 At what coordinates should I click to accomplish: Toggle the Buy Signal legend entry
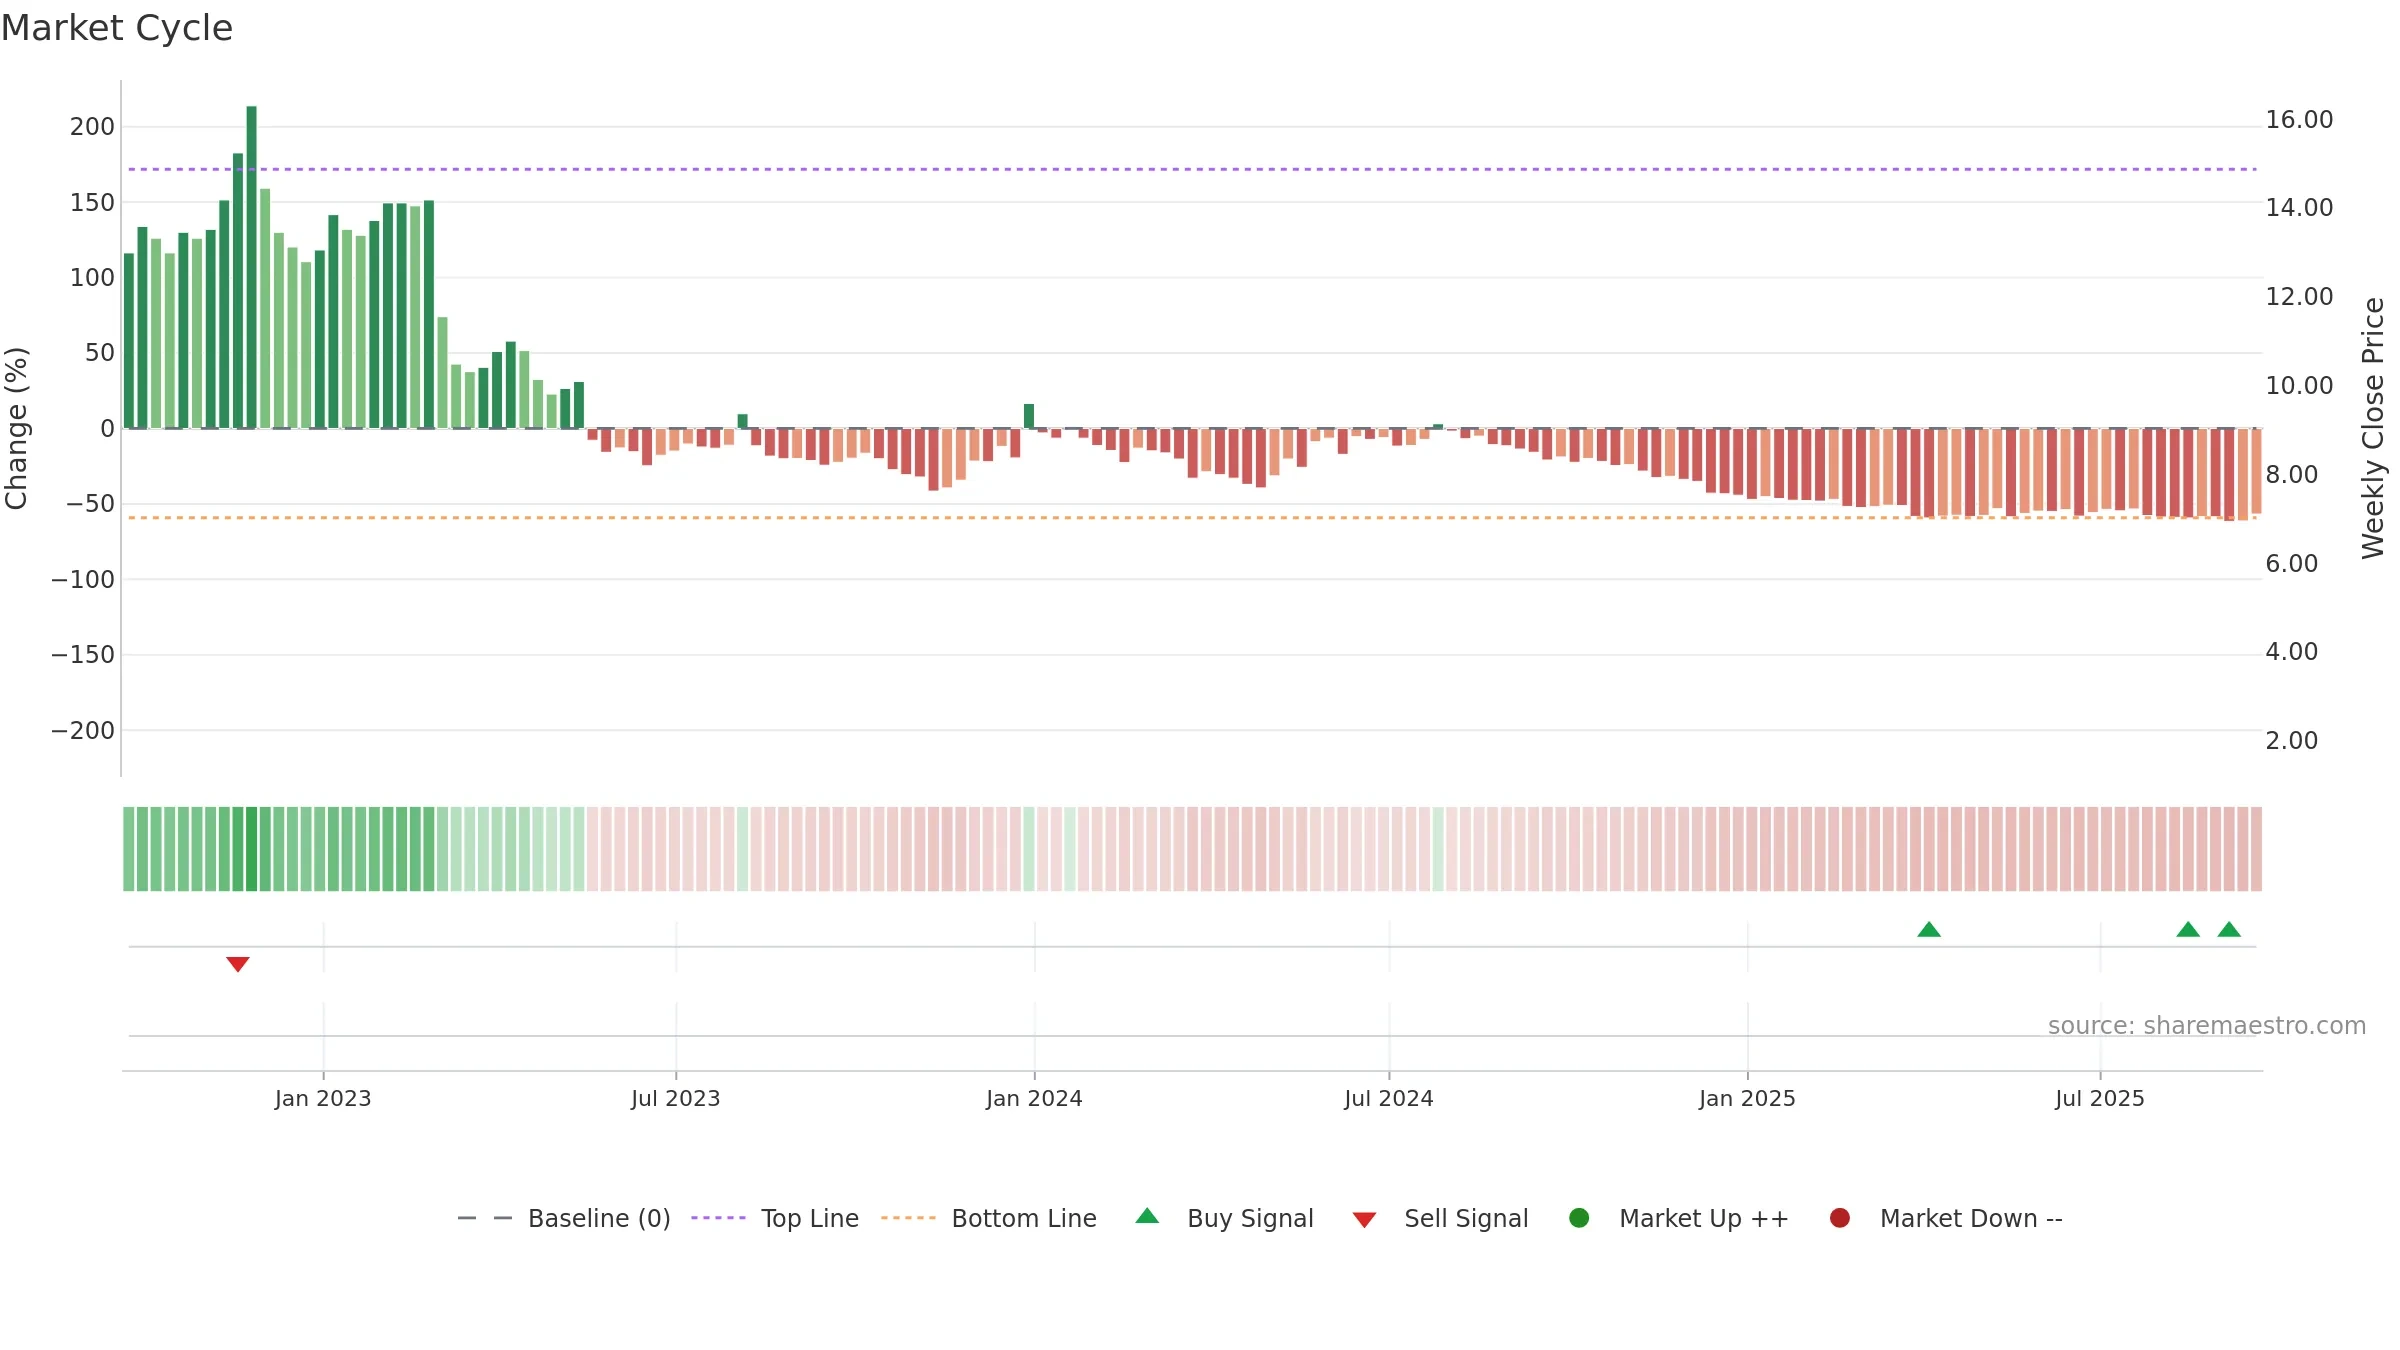coord(1225,1218)
